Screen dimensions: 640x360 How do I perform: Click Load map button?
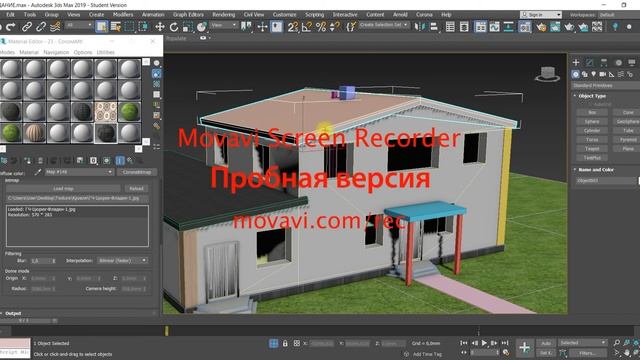tap(63, 189)
